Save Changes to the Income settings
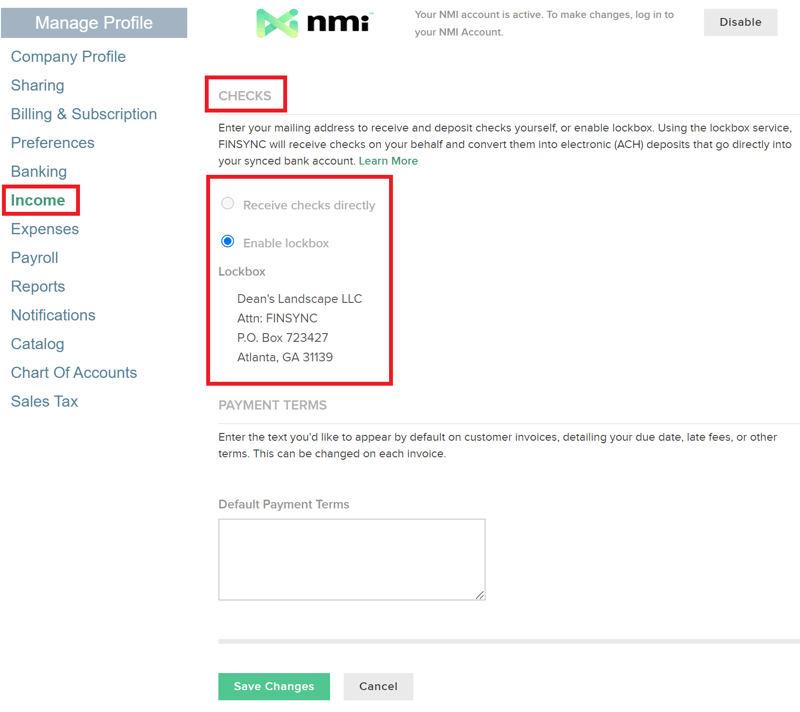 (x=273, y=686)
